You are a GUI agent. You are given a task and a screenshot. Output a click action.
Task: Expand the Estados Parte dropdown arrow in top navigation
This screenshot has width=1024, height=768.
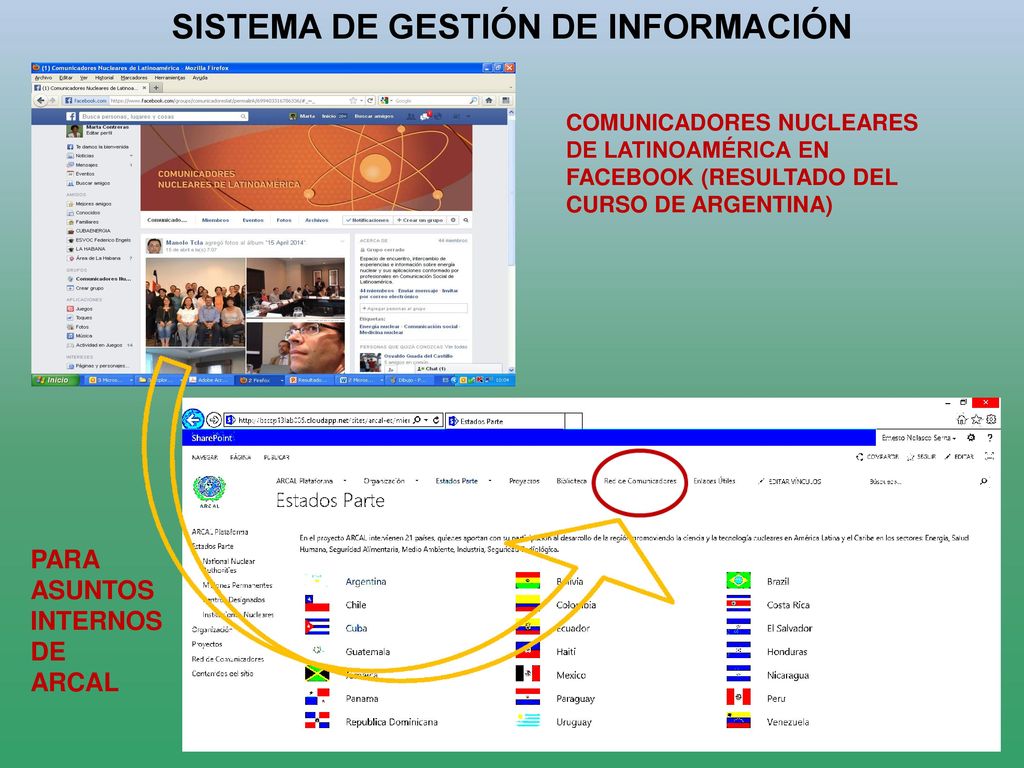pyautogui.click(x=489, y=481)
